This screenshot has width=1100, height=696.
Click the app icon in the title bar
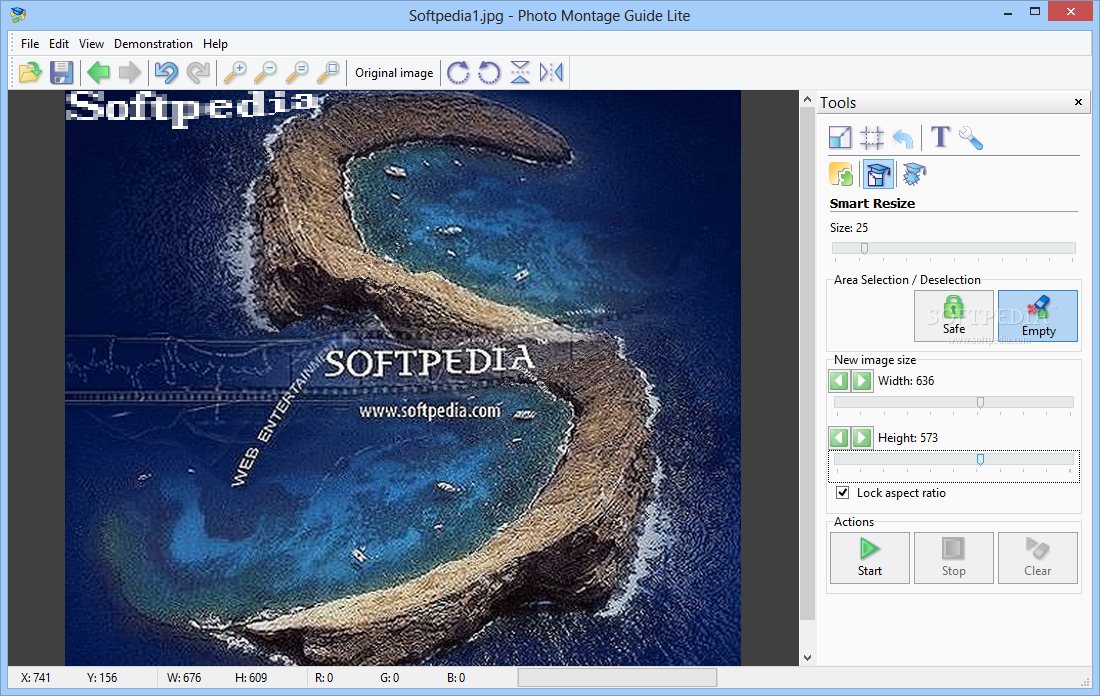(x=18, y=14)
